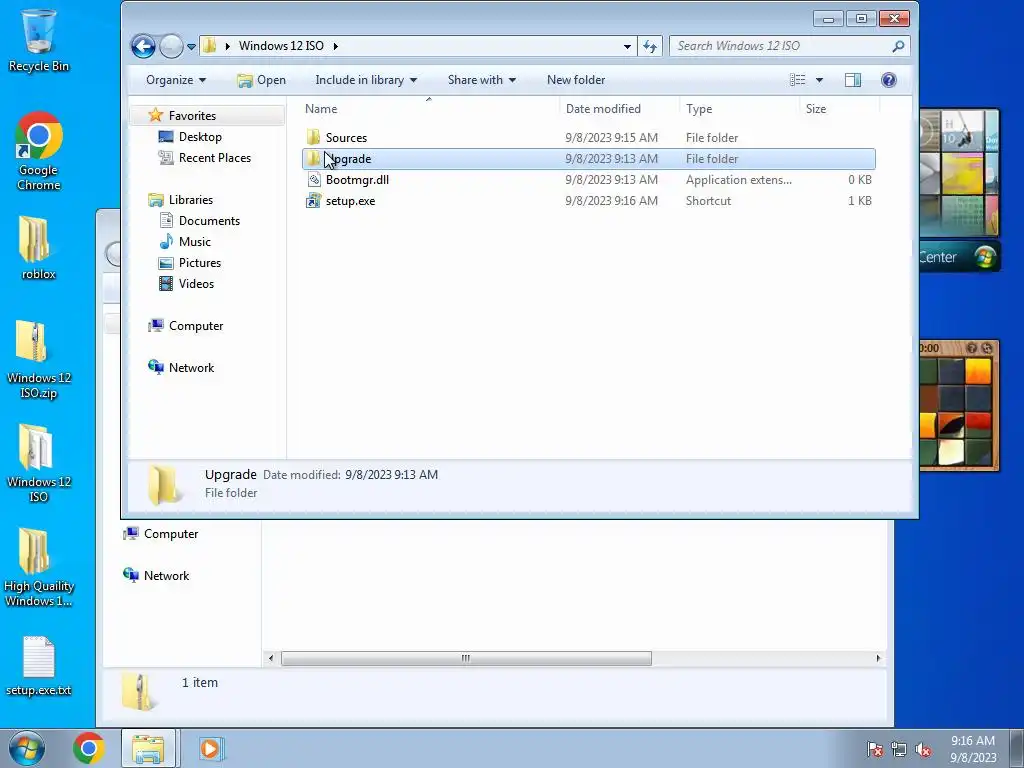This screenshot has height=768, width=1024.
Task: Click the Show desktop button at the taskbar's end
Action: pos(1017,748)
